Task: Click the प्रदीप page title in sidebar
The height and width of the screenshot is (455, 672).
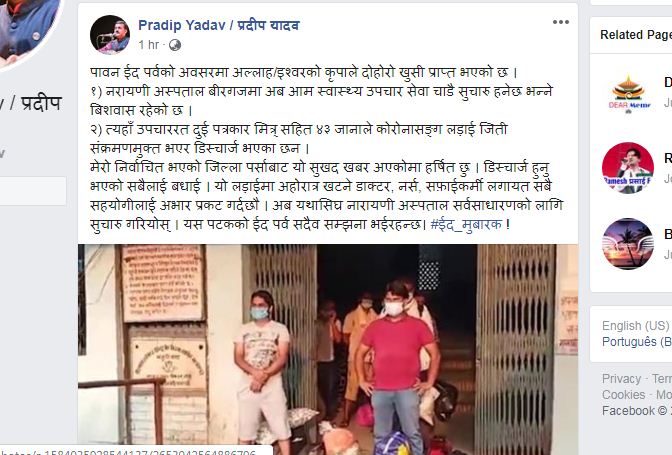Action: [x=41, y=103]
